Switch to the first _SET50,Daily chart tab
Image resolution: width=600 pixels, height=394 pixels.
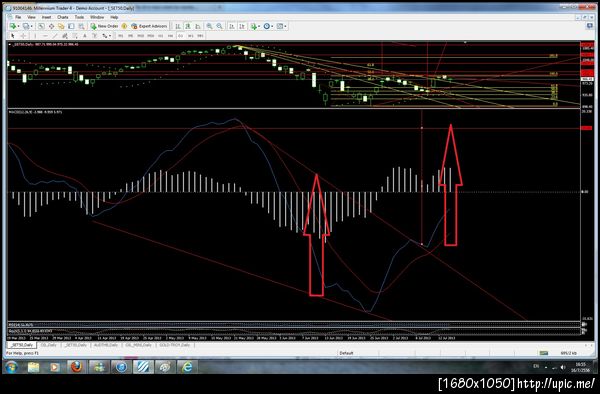pos(22,345)
